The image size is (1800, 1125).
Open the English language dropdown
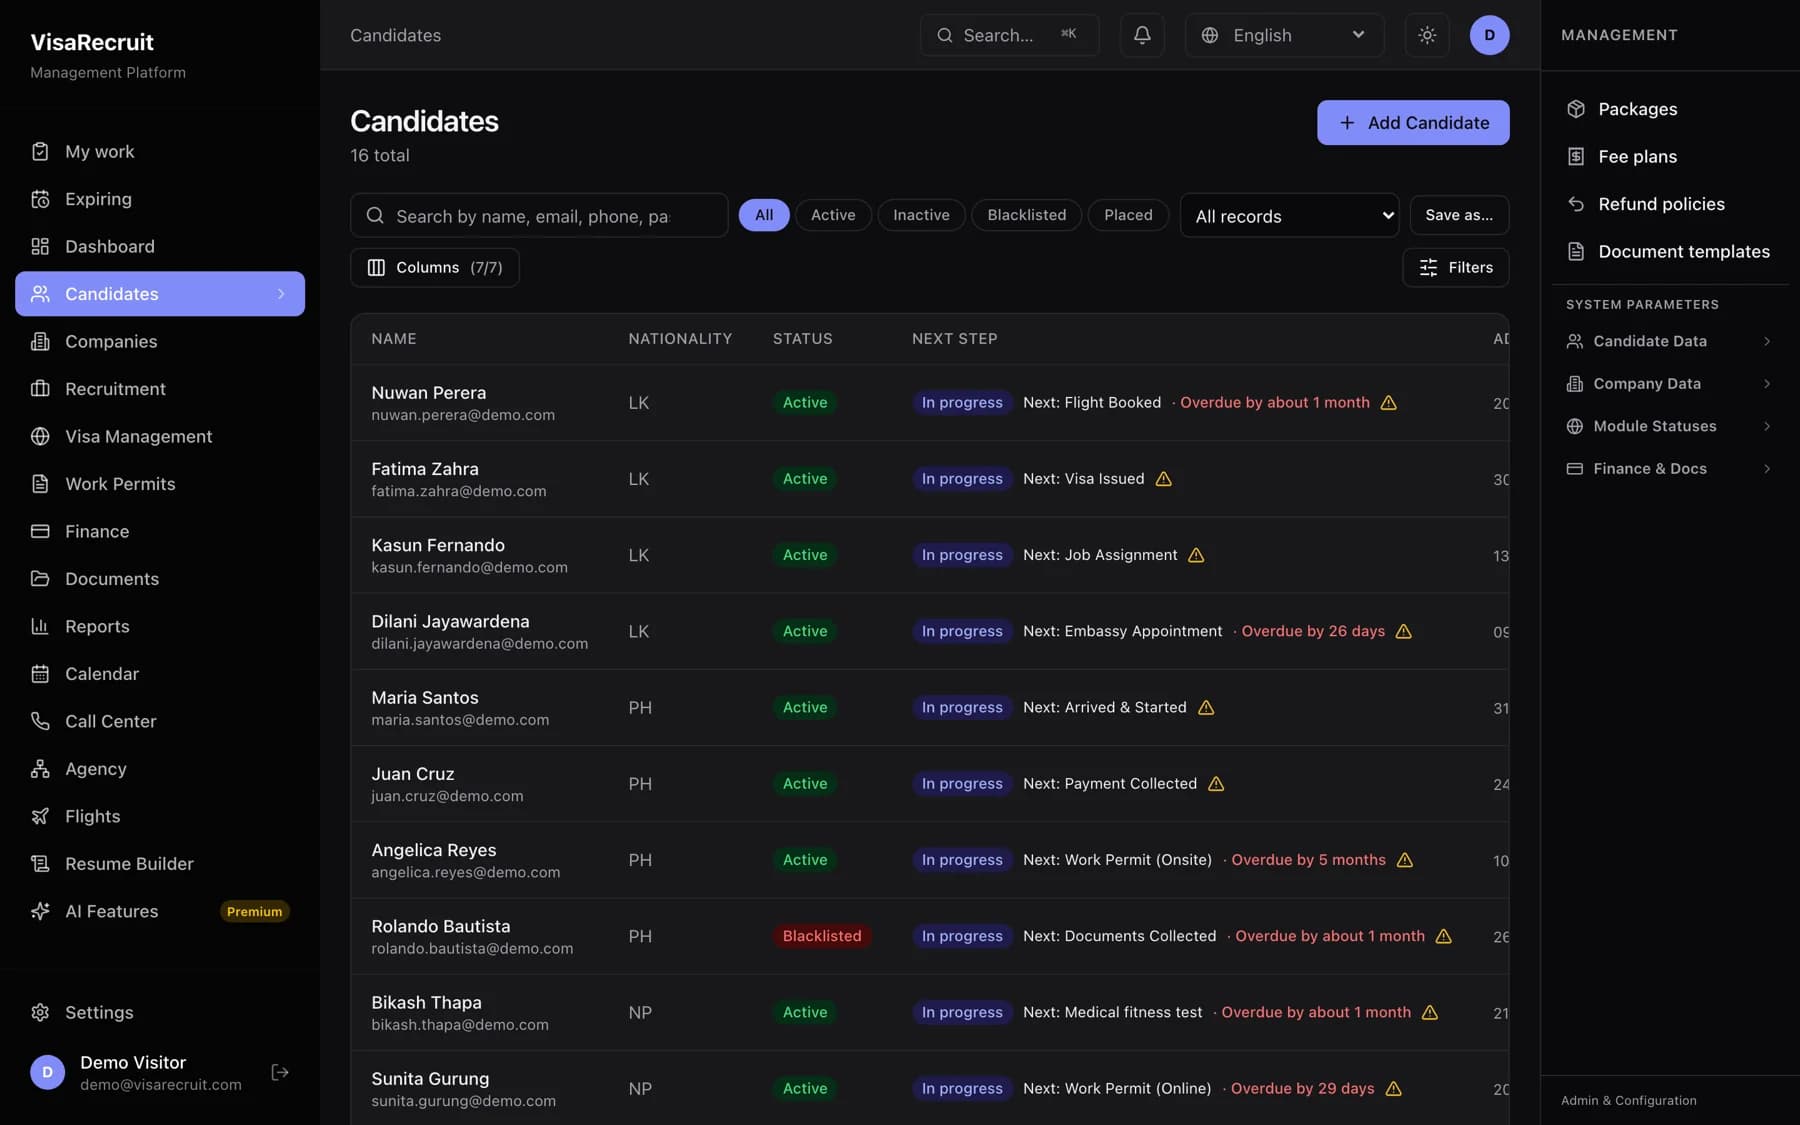[1284, 35]
